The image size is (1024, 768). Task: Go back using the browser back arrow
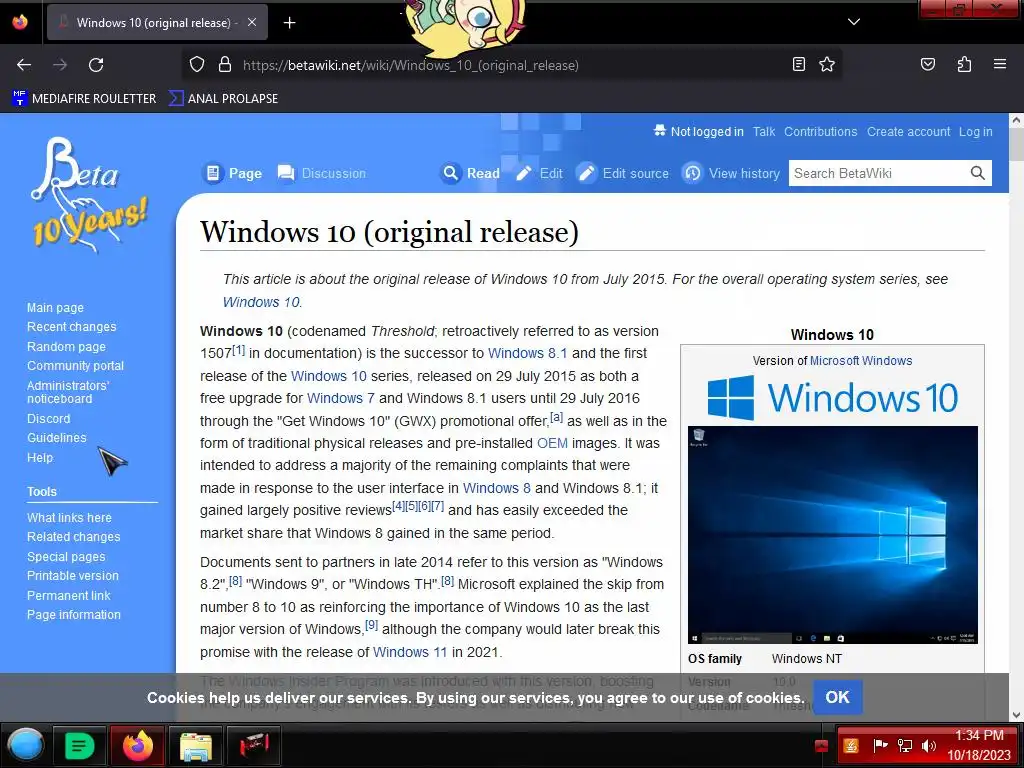click(24, 65)
